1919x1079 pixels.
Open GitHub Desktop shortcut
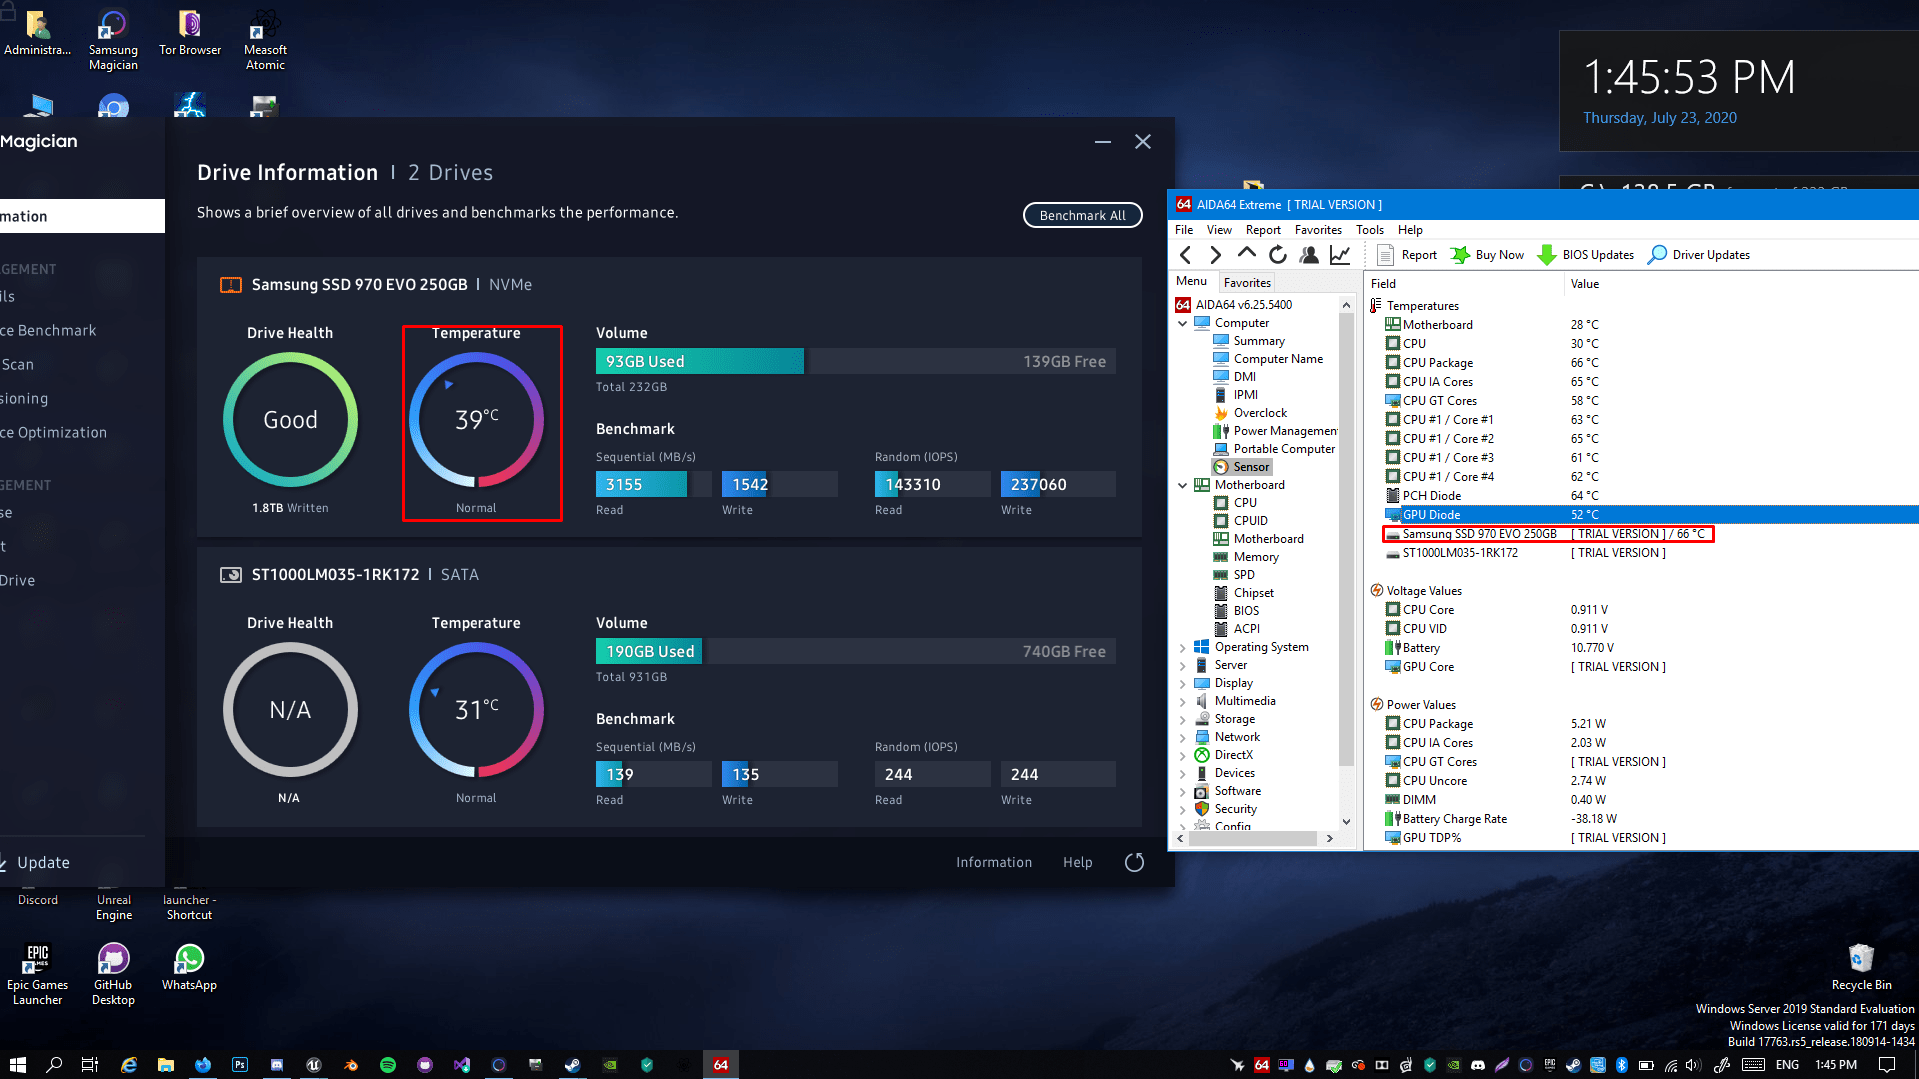point(113,973)
